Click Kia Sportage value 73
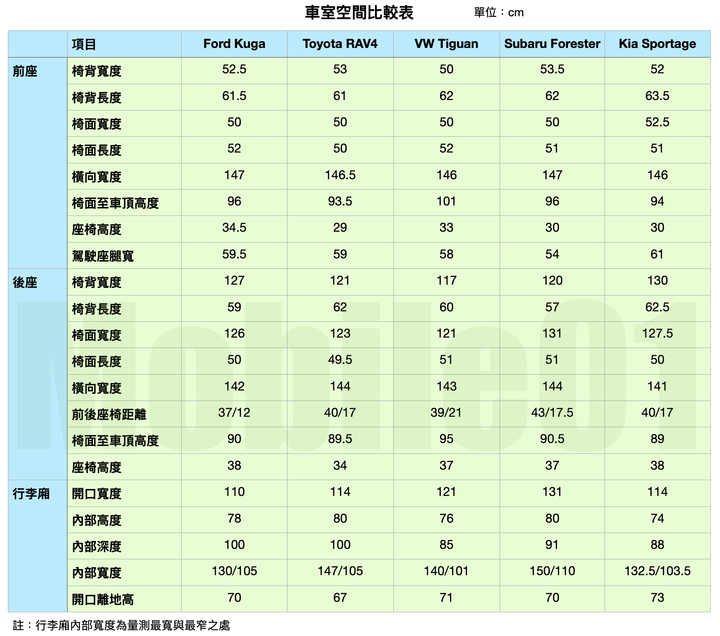Viewport: 720px width, 636px height. [x=657, y=598]
